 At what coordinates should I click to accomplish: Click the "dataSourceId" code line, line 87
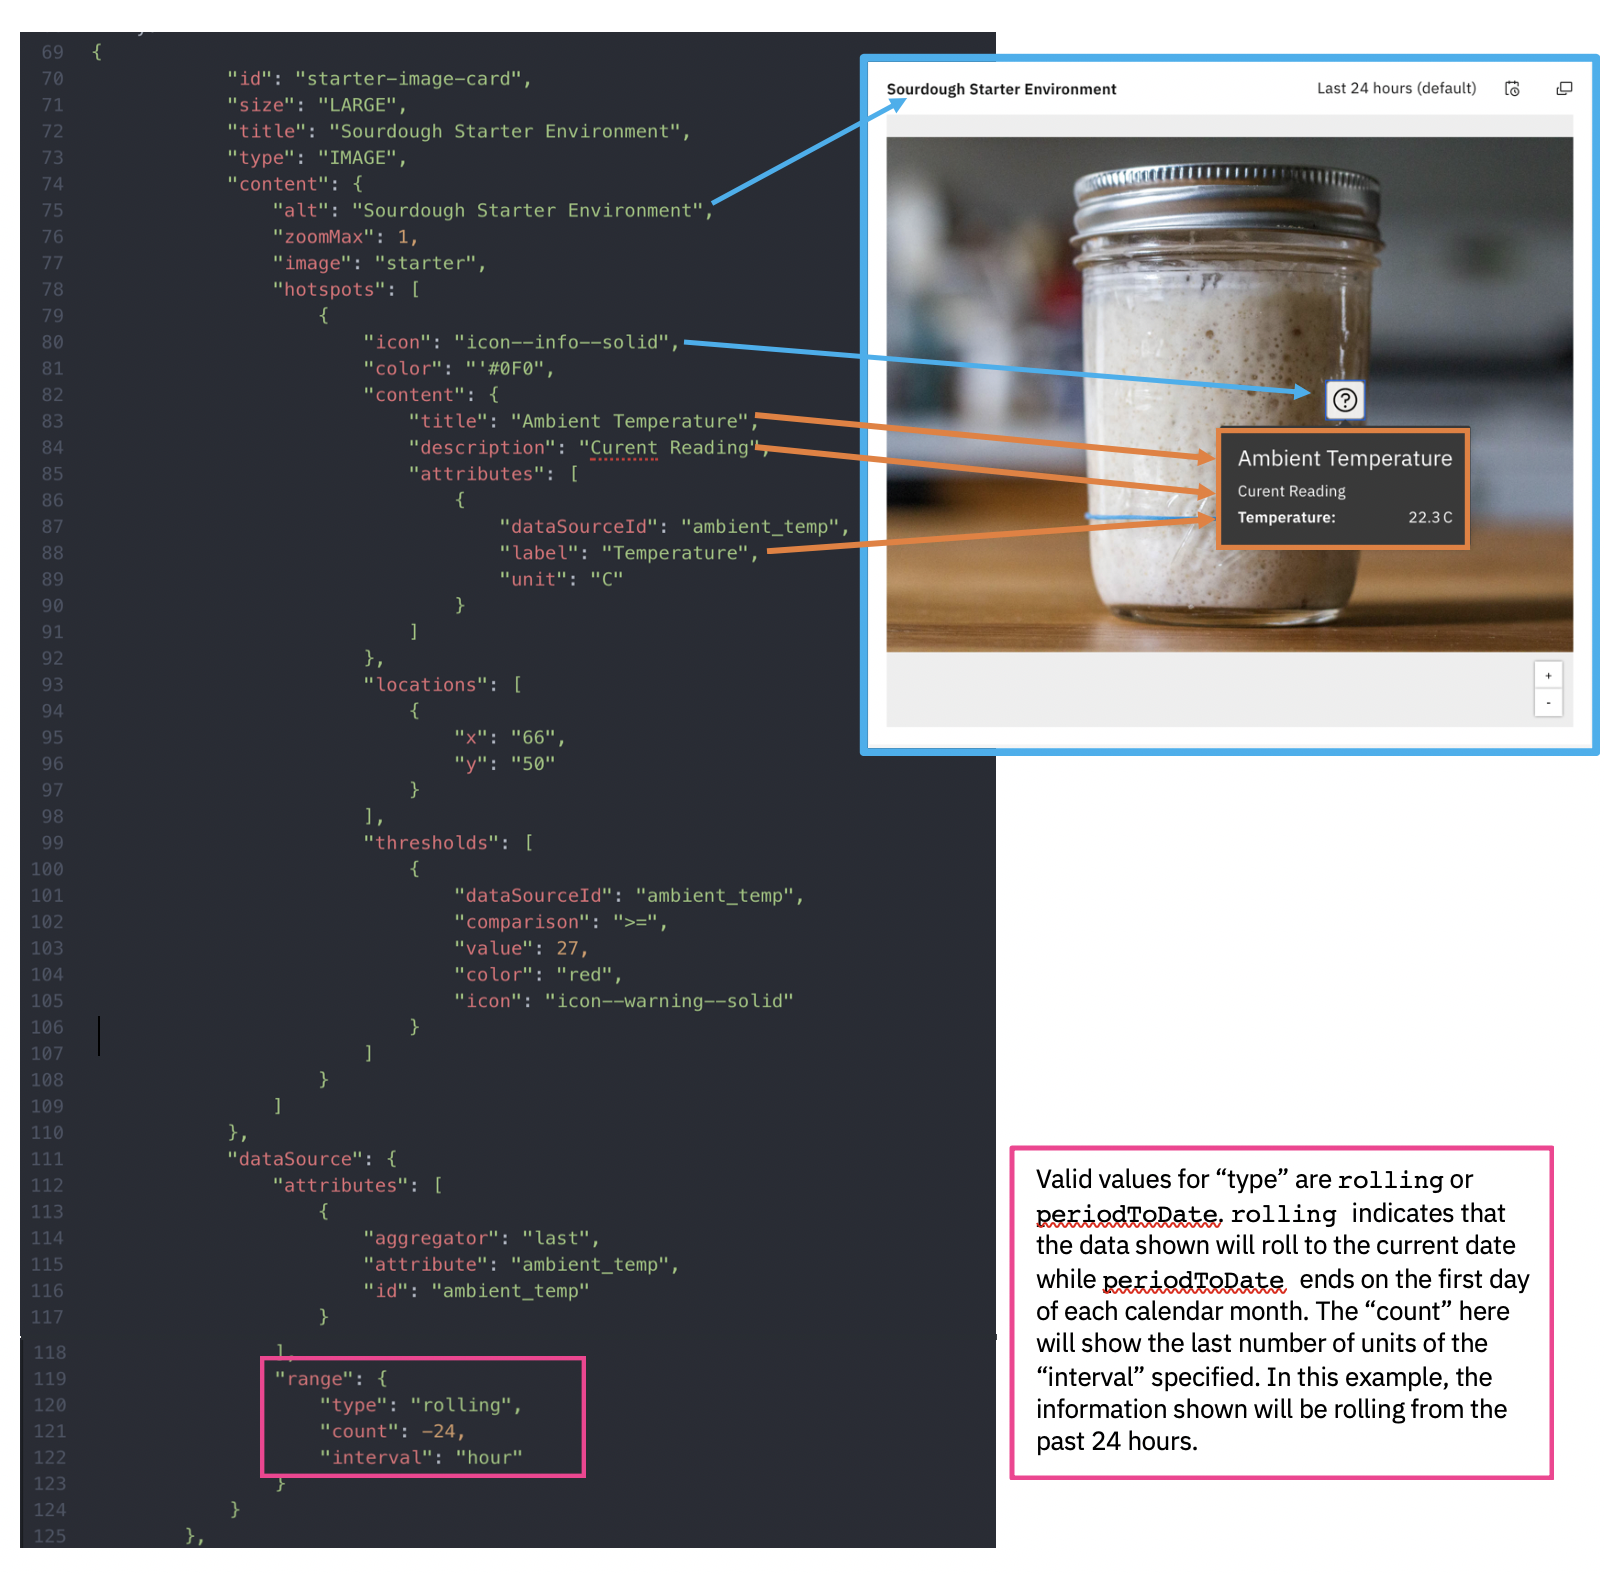click(674, 526)
